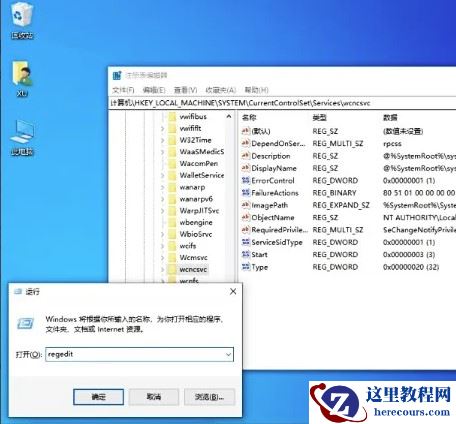Click the vwifibus folder icon

pyautogui.click(x=172, y=117)
